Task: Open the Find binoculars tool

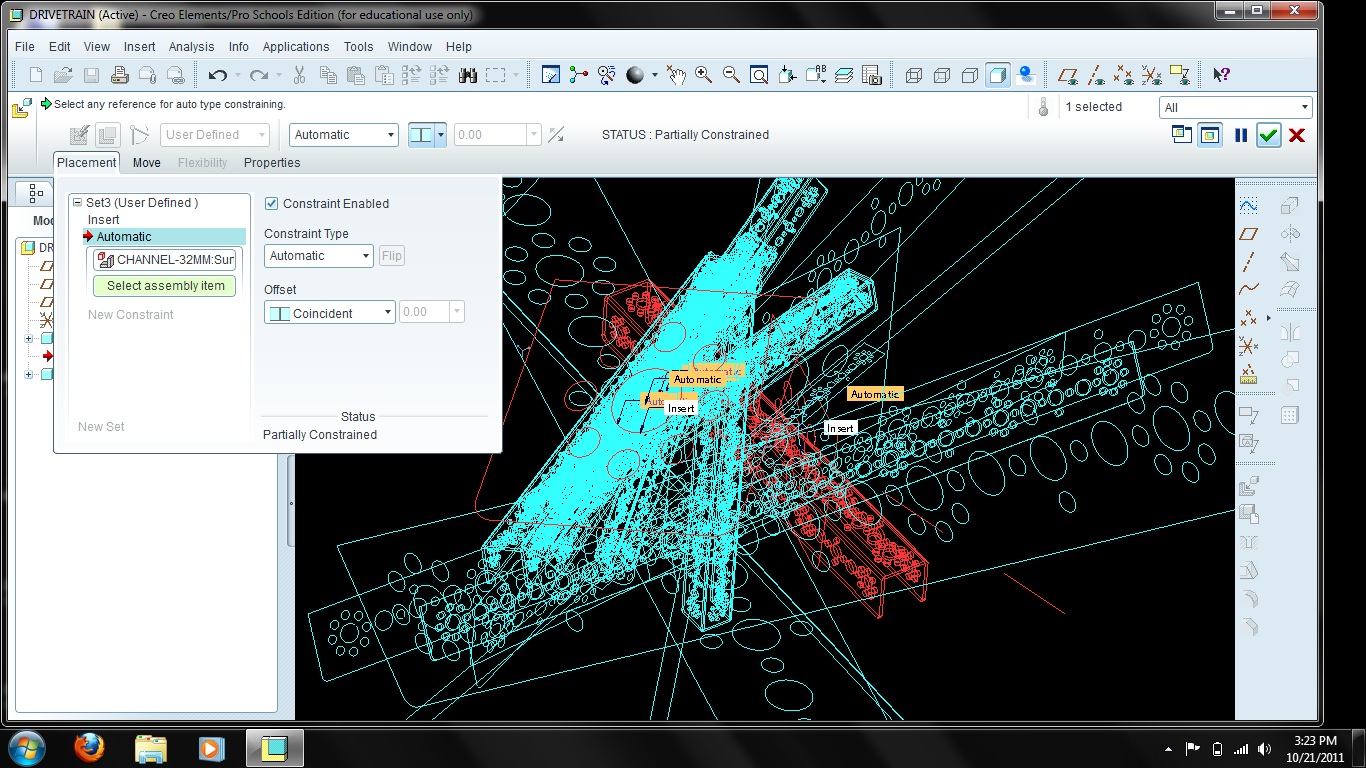Action: pyautogui.click(x=467, y=75)
